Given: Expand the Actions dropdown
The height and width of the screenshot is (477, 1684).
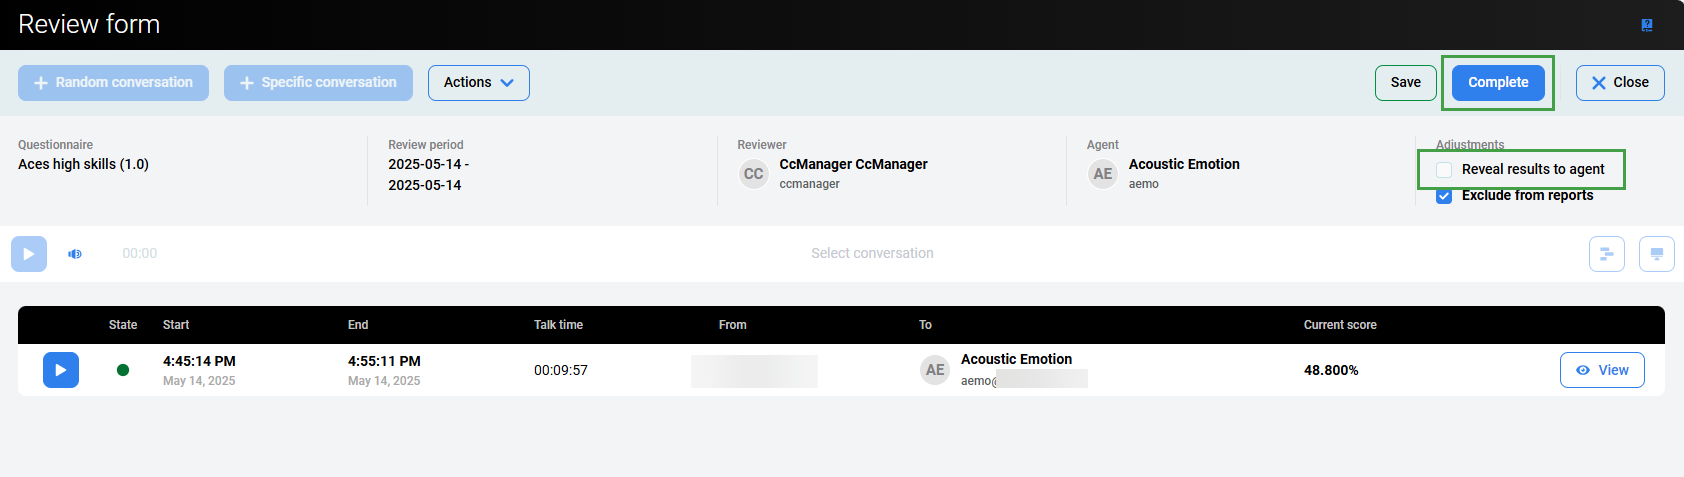Looking at the screenshot, I should point(479,83).
